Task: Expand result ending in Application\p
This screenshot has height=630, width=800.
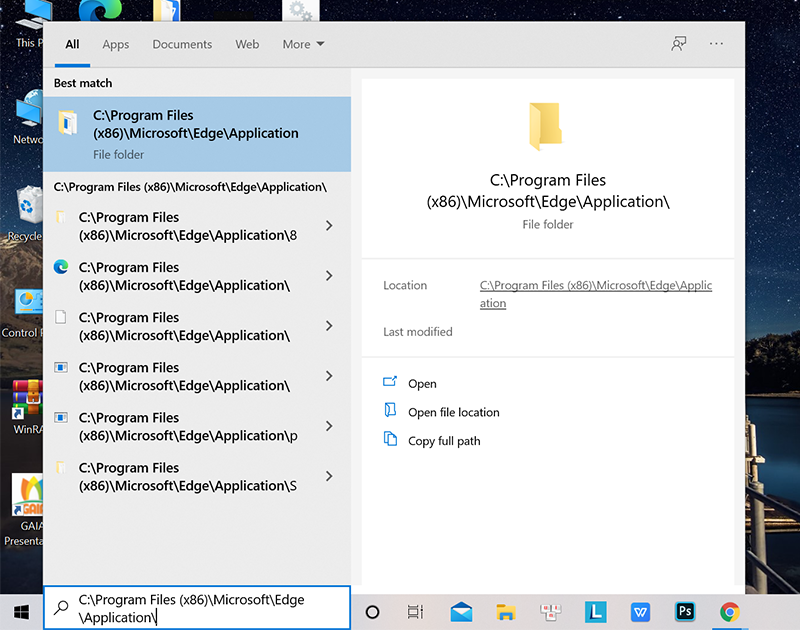Action: (x=329, y=426)
